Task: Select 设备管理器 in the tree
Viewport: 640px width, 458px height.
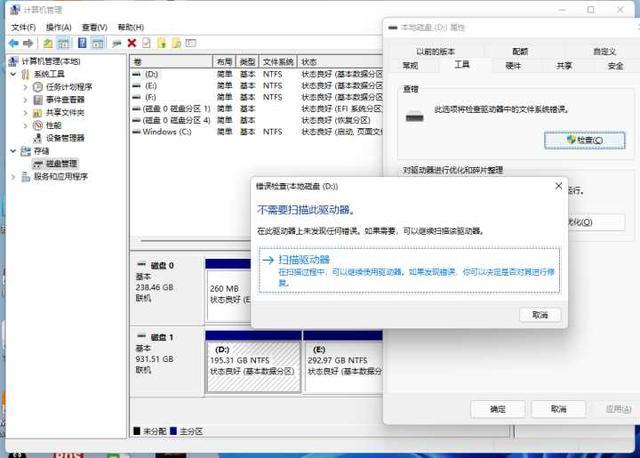Action: pyautogui.click(x=66, y=138)
